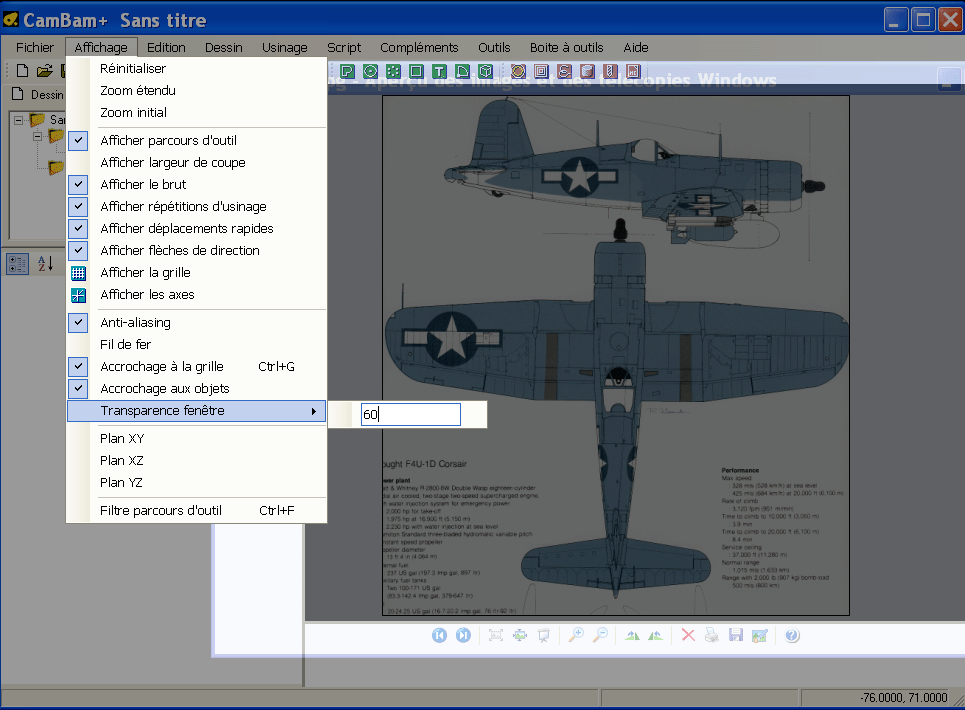Click the open folder icon in toolbar
The image size is (965, 710).
click(x=44, y=71)
